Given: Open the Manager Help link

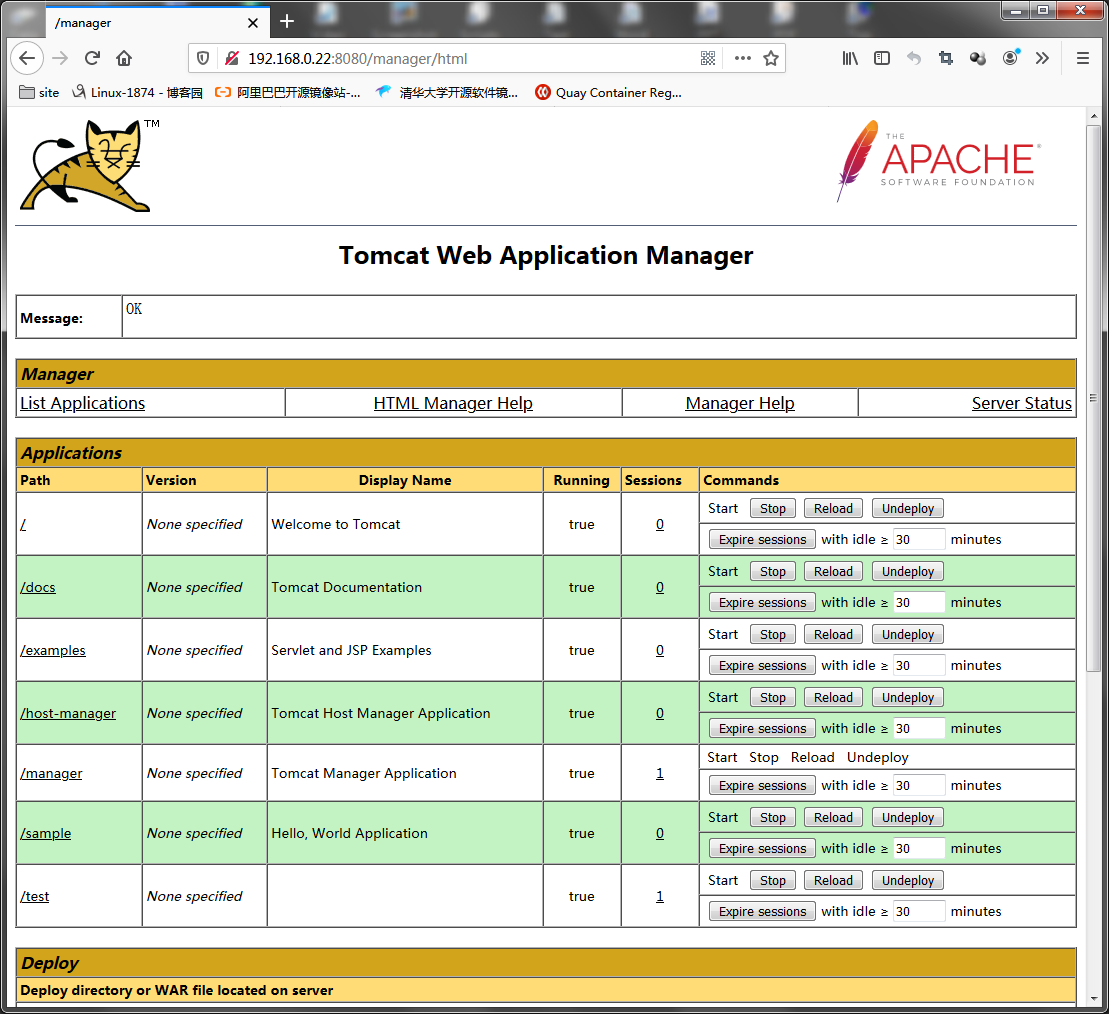Looking at the screenshot, I should pyautogui.click(x=740, y=403).
